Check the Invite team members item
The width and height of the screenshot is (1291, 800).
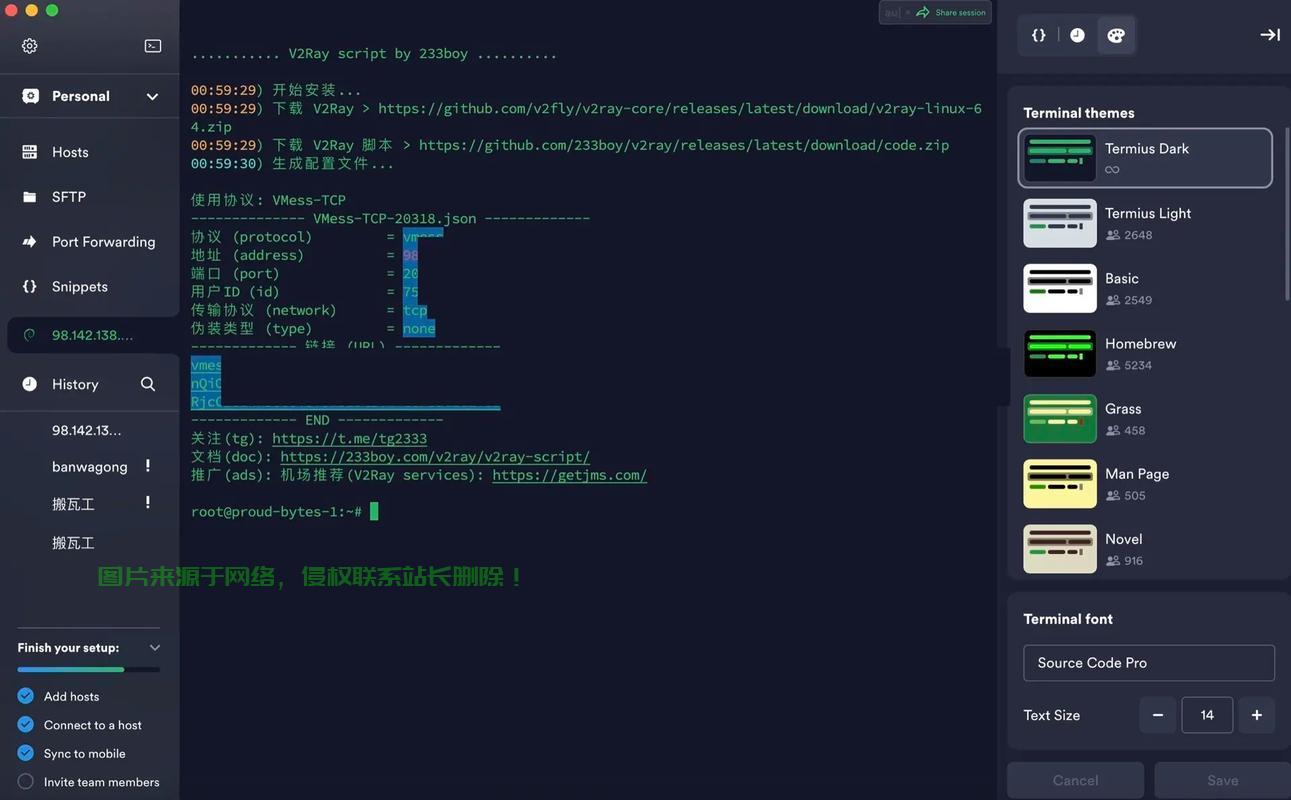26,782
